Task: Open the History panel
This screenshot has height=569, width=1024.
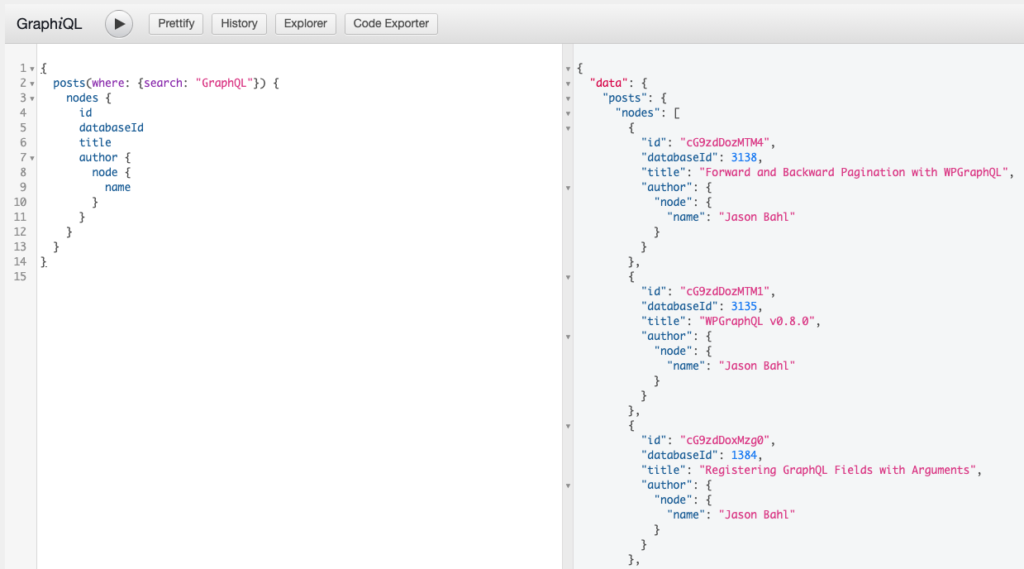Action: [x=239, y=23]
